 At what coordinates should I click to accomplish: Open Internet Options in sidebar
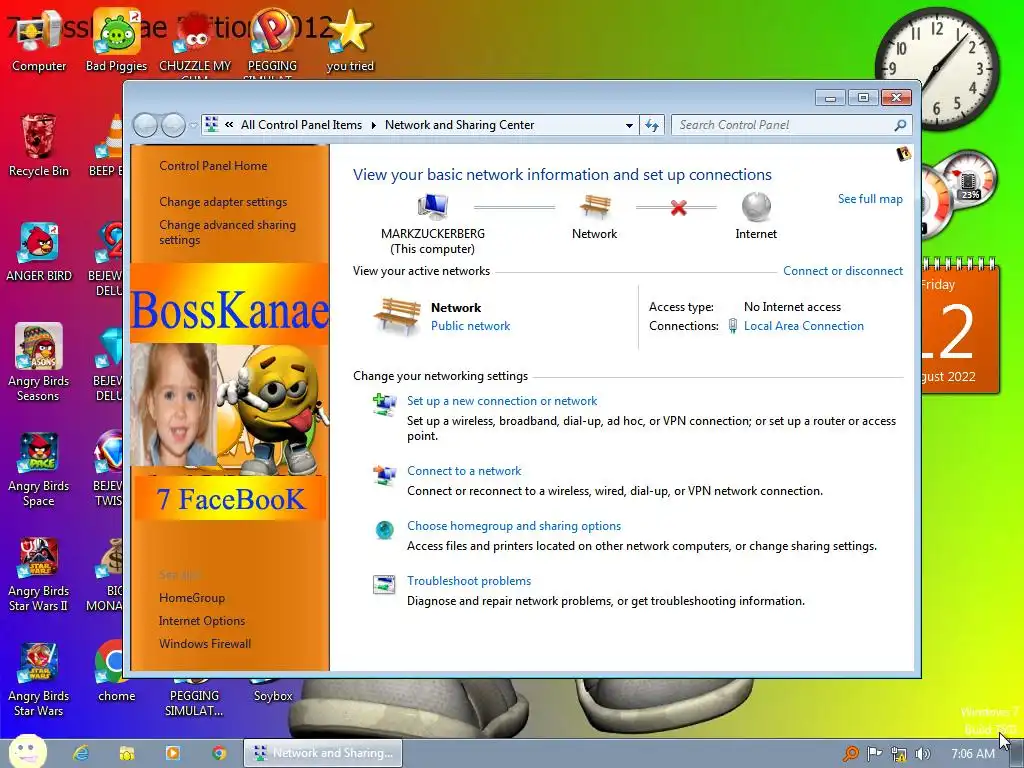(202, 620)
